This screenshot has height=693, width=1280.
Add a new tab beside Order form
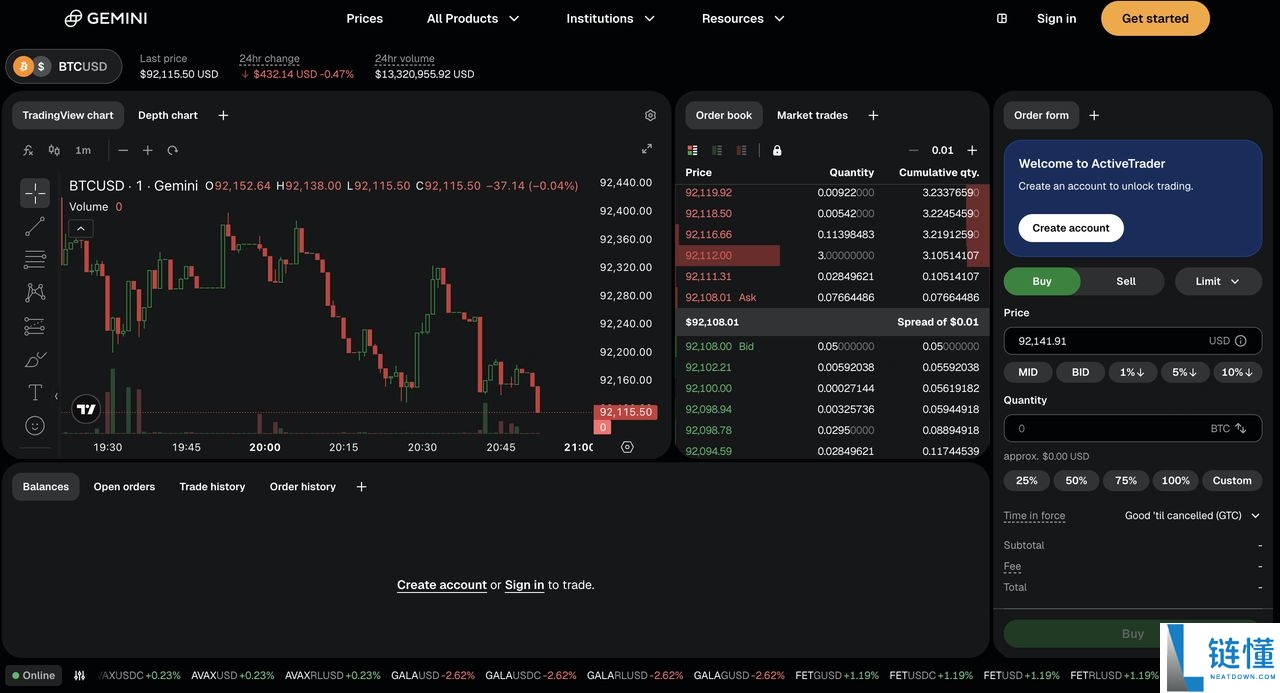pos(1094,115)
